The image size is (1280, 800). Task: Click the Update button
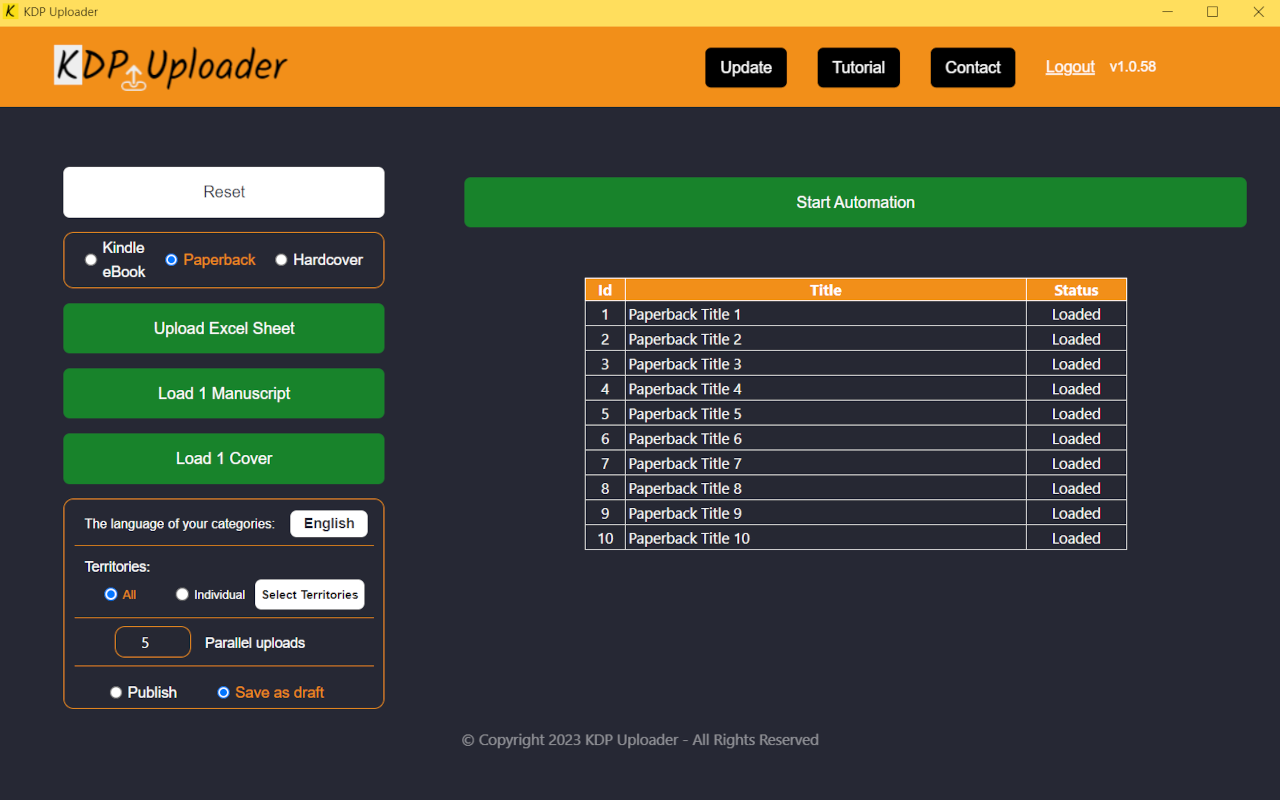746,68
